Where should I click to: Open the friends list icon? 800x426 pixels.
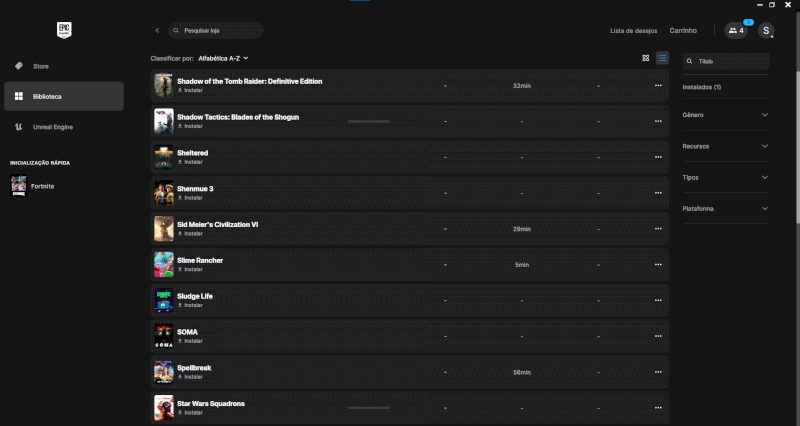(x=737, y=31)
